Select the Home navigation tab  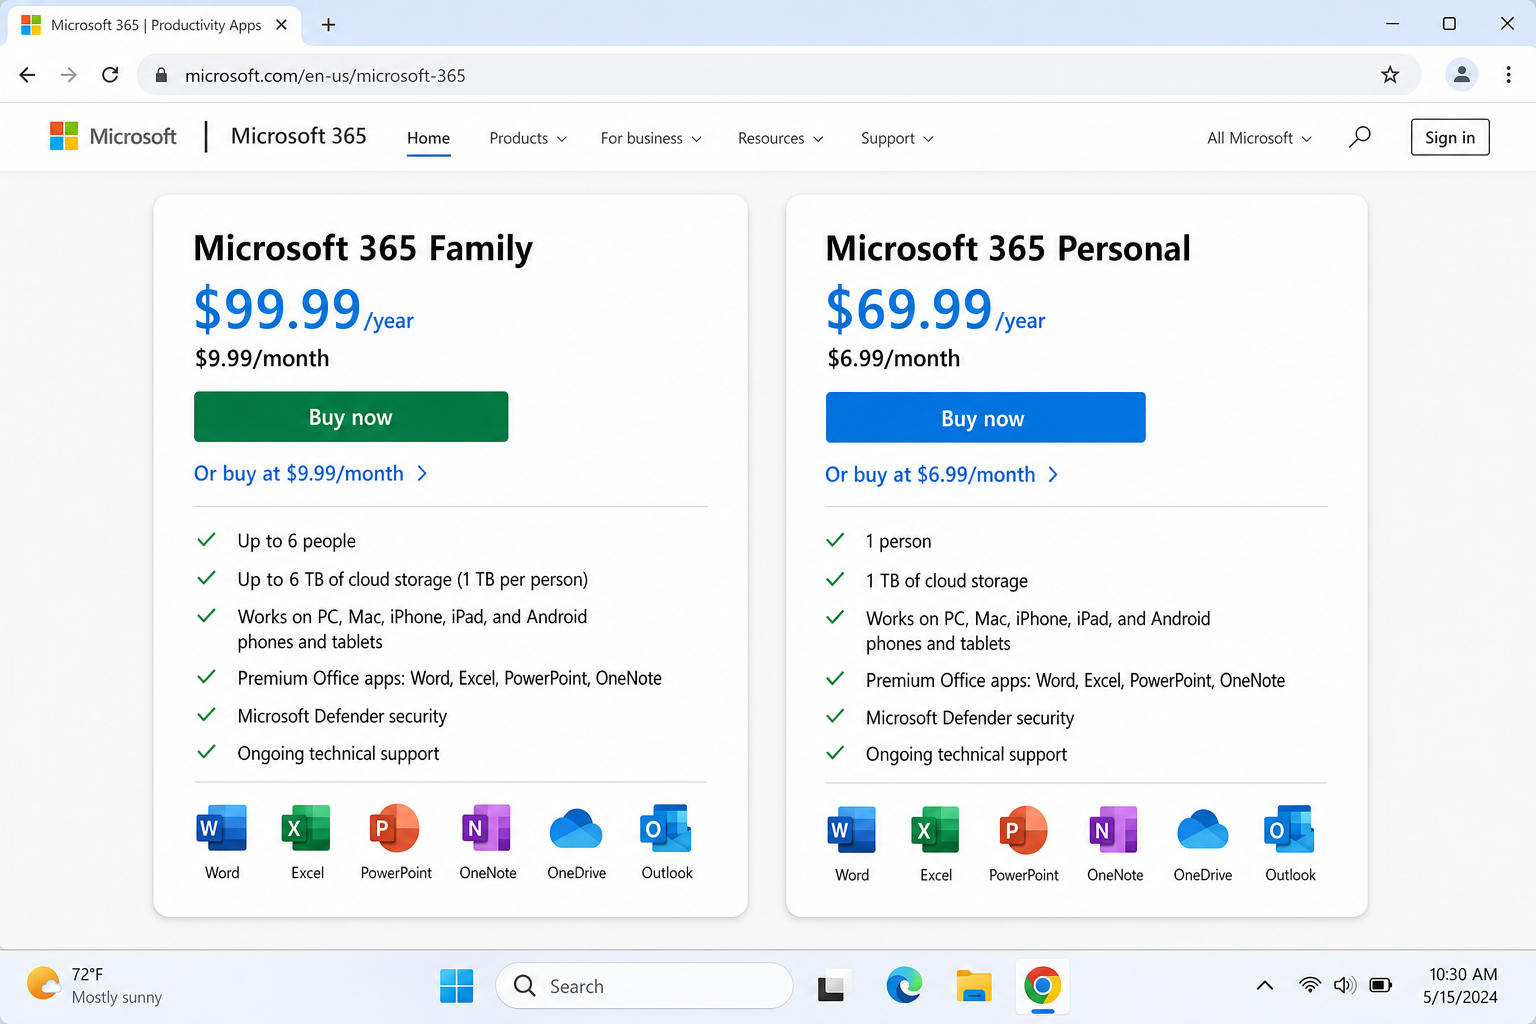428,138
